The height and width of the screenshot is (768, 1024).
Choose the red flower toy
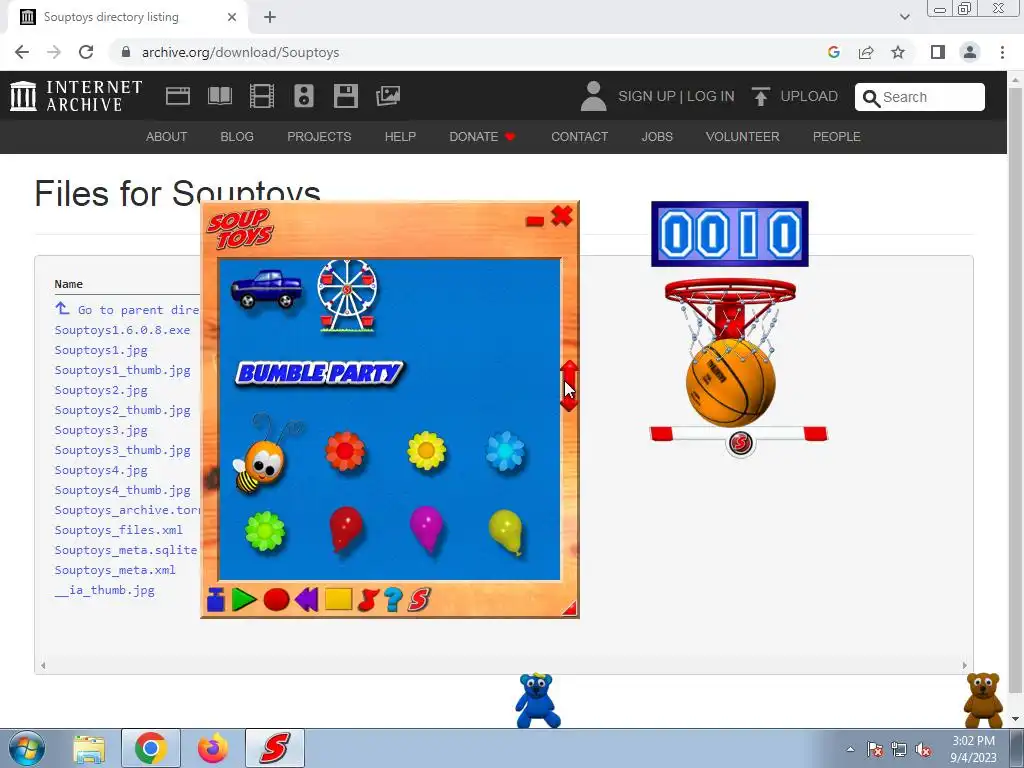(x=345, y=451)
